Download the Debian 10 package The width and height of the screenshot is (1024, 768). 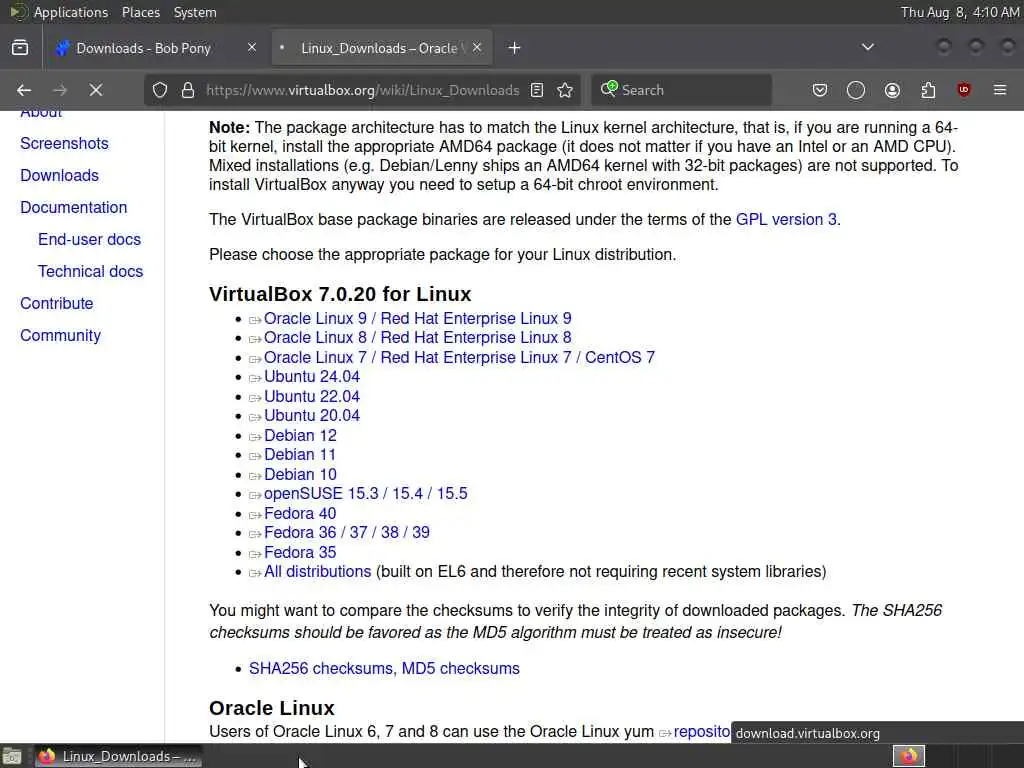300,475
